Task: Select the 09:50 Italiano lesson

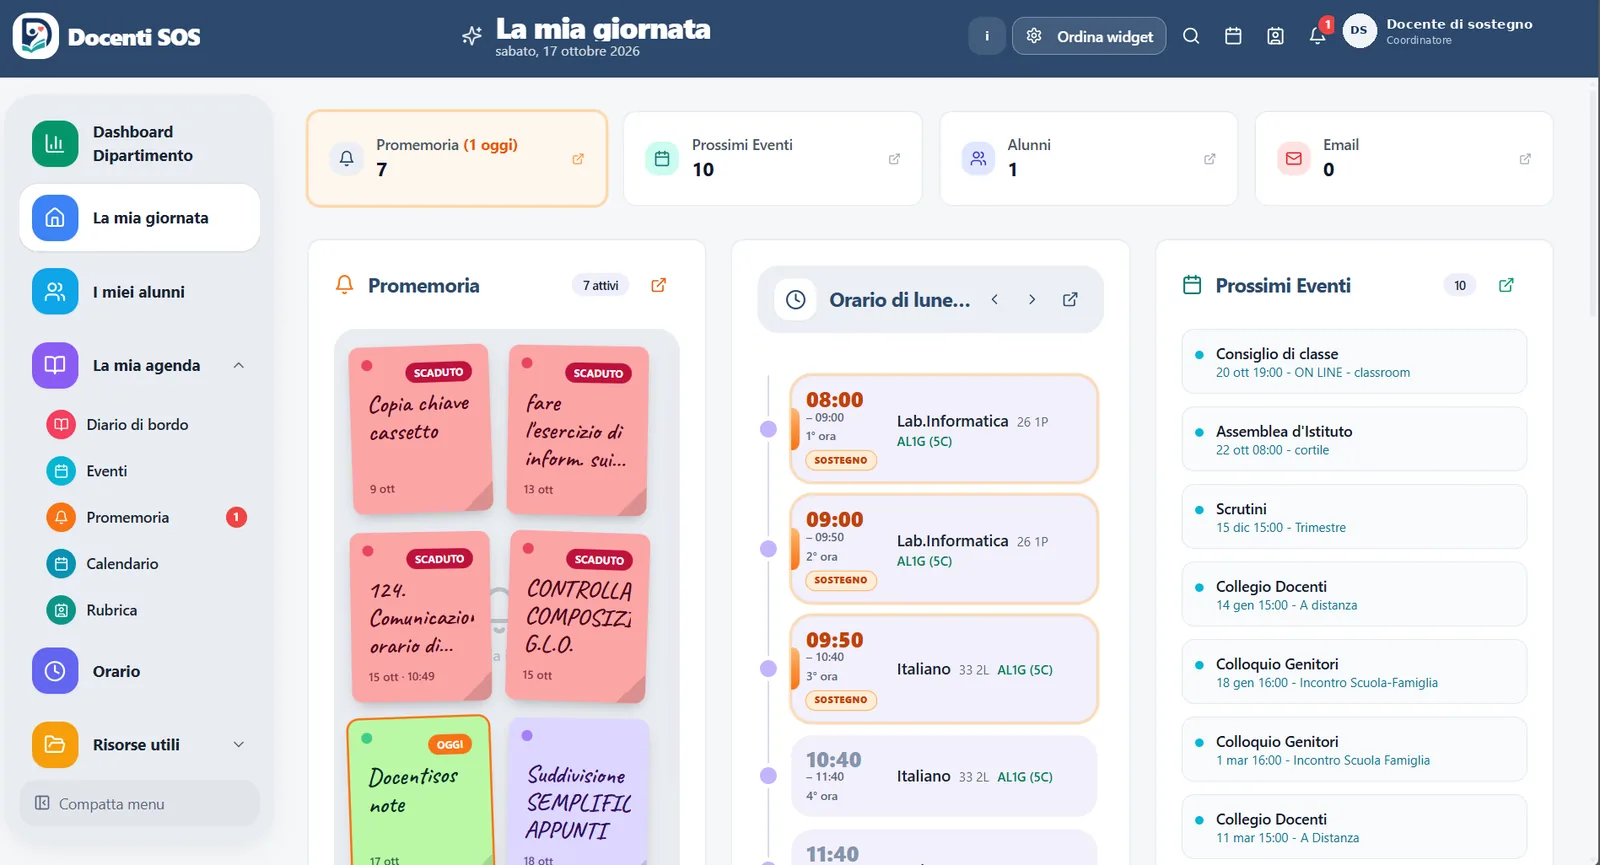Action: pyautogui.click(x=944, y=669)
